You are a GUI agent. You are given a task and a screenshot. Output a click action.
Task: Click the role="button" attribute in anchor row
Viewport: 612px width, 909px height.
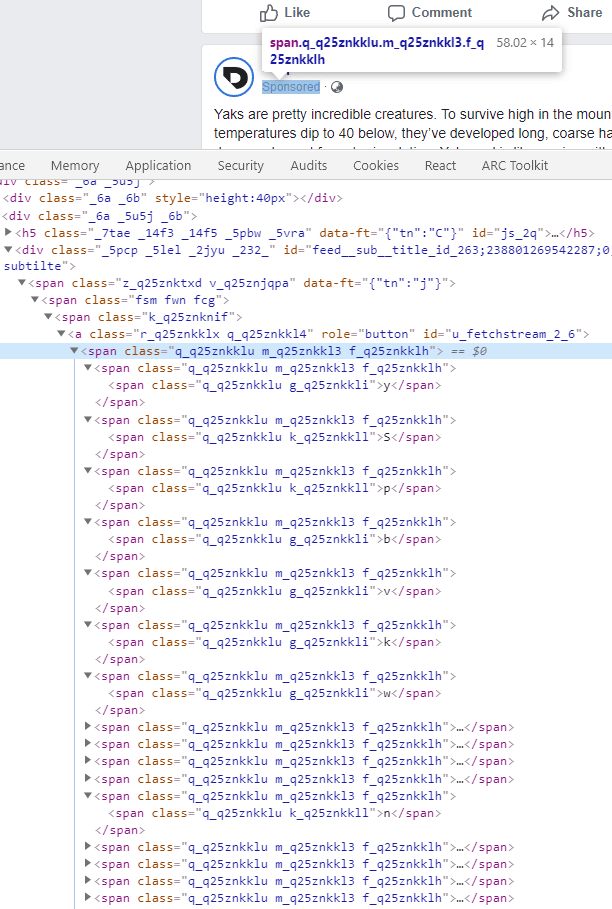[368, 334]
